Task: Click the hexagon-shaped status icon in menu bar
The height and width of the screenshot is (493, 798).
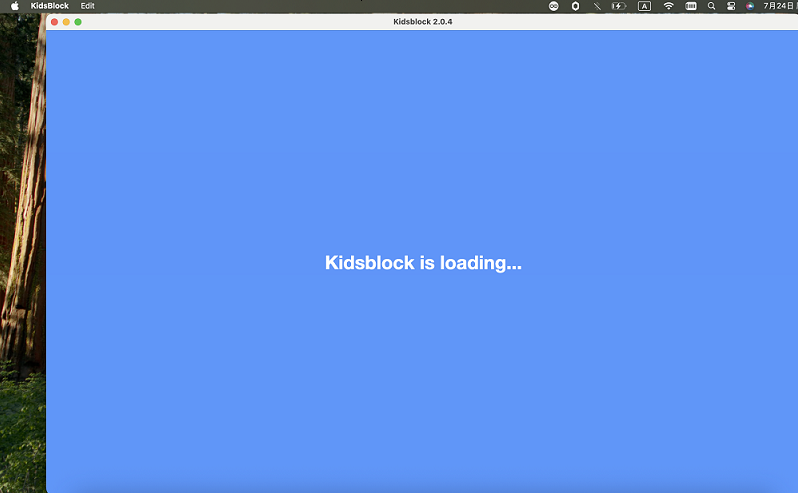Action: (x=575, y=6)
